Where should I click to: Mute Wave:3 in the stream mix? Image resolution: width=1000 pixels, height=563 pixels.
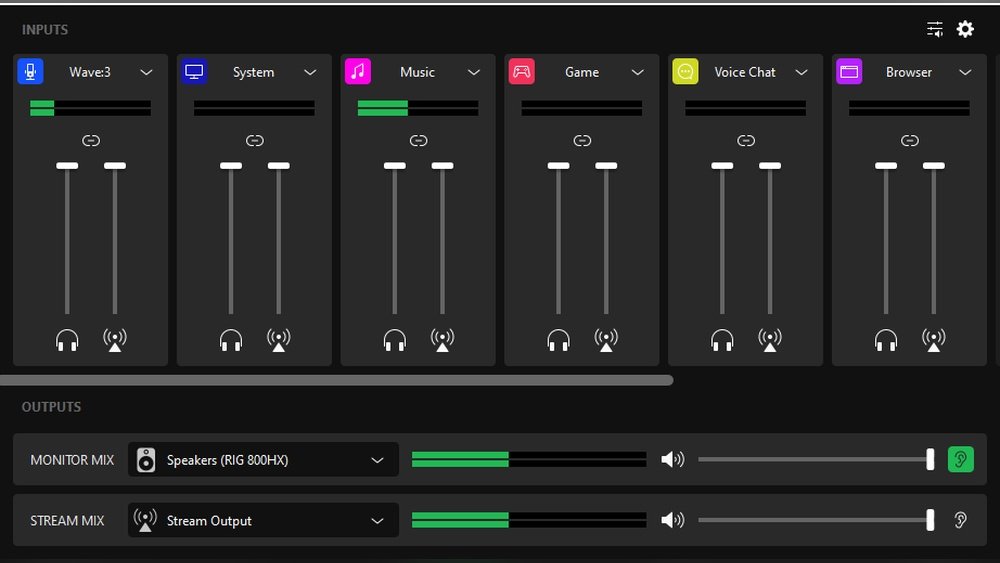115,340
